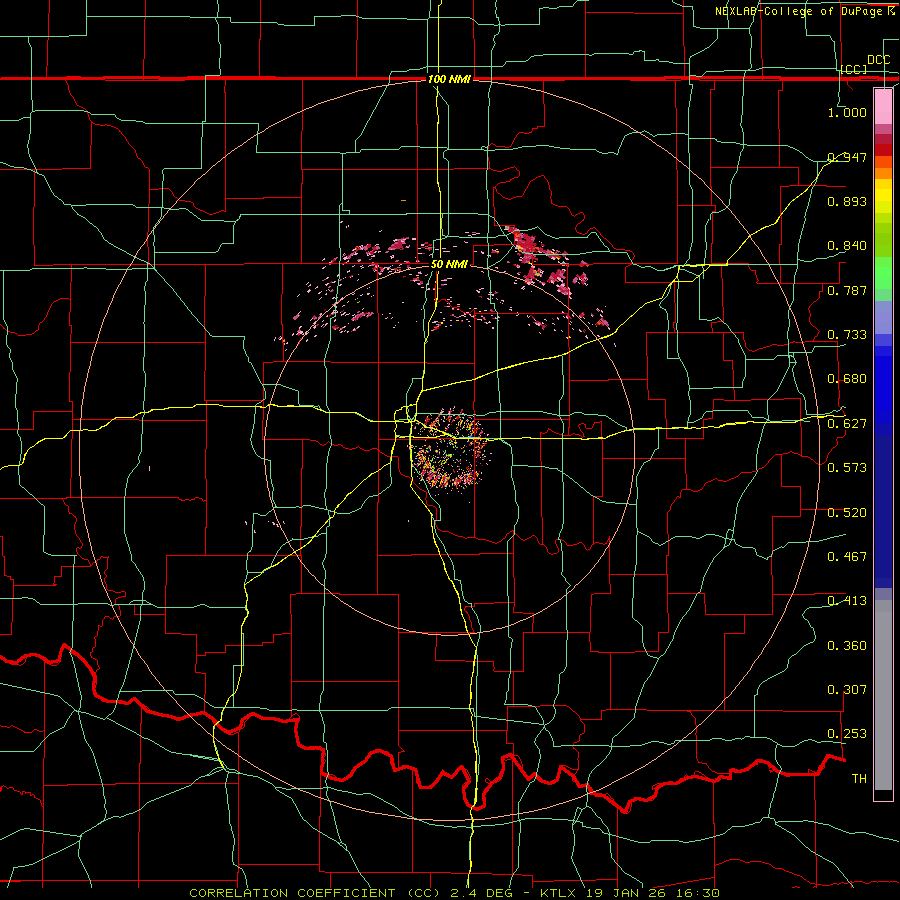The height and width of the screenshot is (900, 900).
Task: Click the 0.307 legend value
Action: (x=847, y=689)
